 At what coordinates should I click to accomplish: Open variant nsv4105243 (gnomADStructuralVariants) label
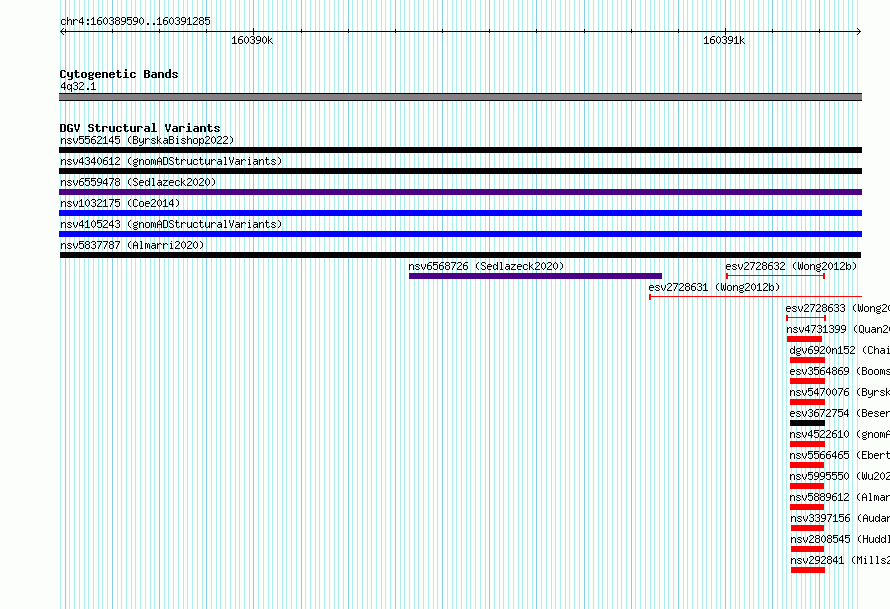171,224
